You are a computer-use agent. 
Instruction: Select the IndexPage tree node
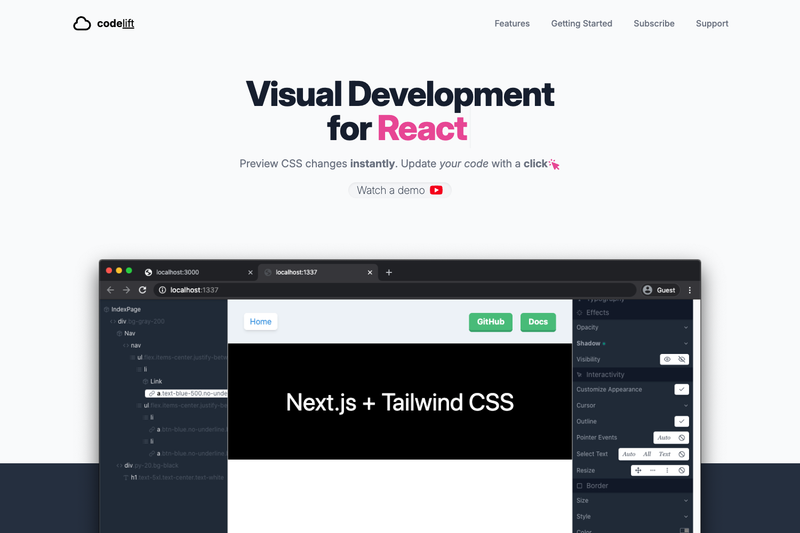click(122, 309)
